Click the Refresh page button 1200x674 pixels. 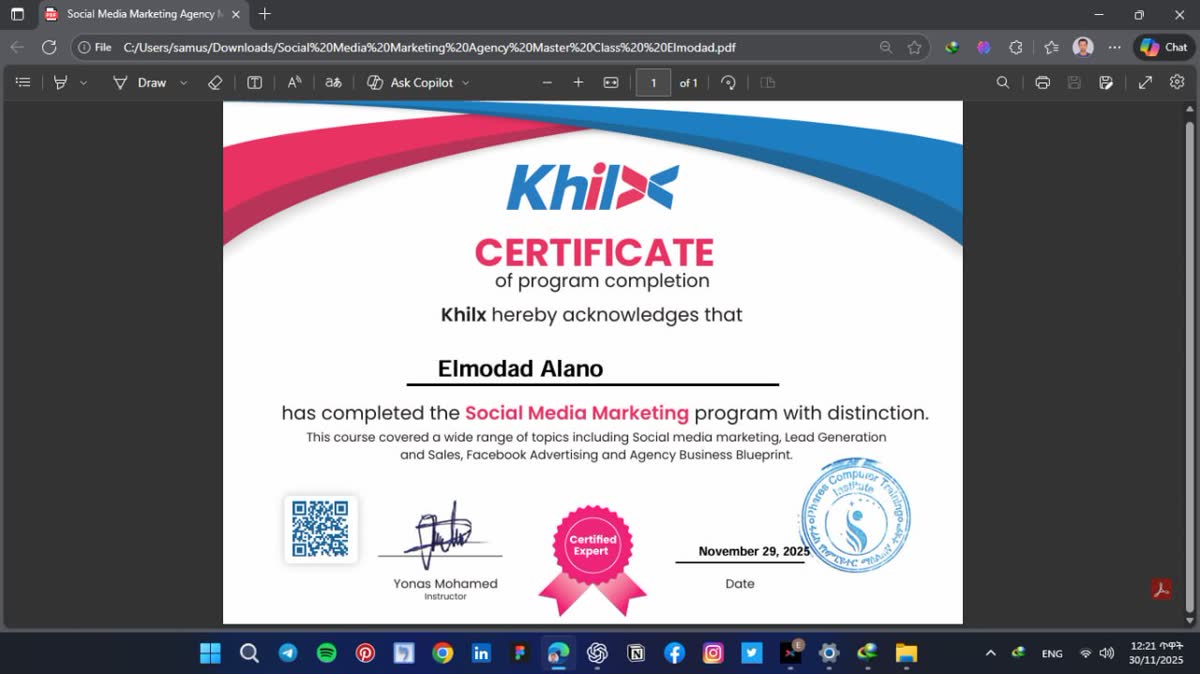tap(49, 47)
